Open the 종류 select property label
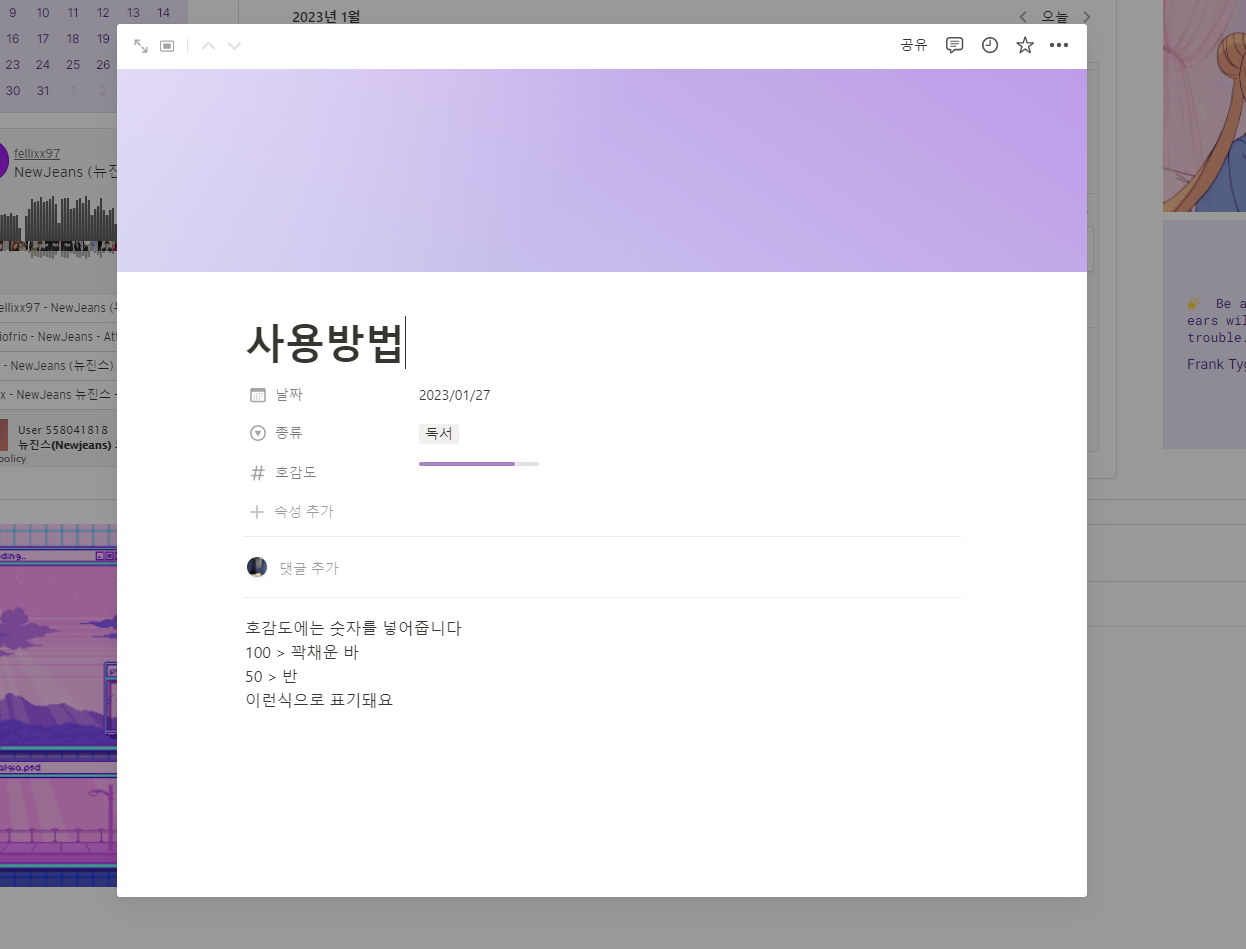Viewport: 1246px width, 949px height. [289, 433]
